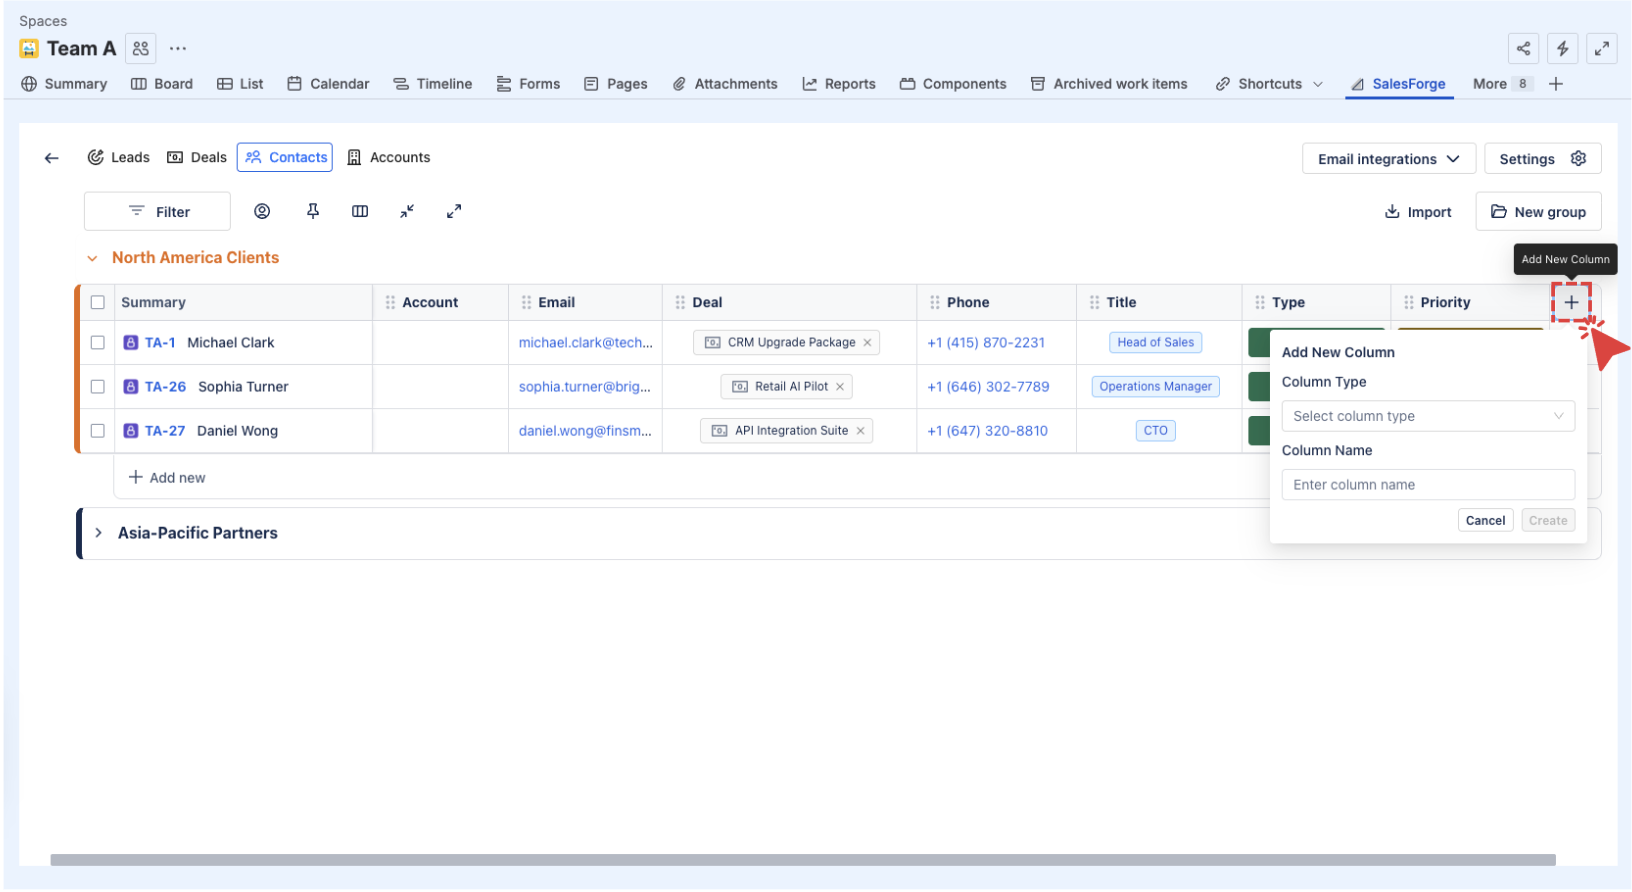Viewport: 1632px width, 892px height.
Task: Open the Email integrations dropdown
Action: pyautogui.click(x=1388, y=159)
